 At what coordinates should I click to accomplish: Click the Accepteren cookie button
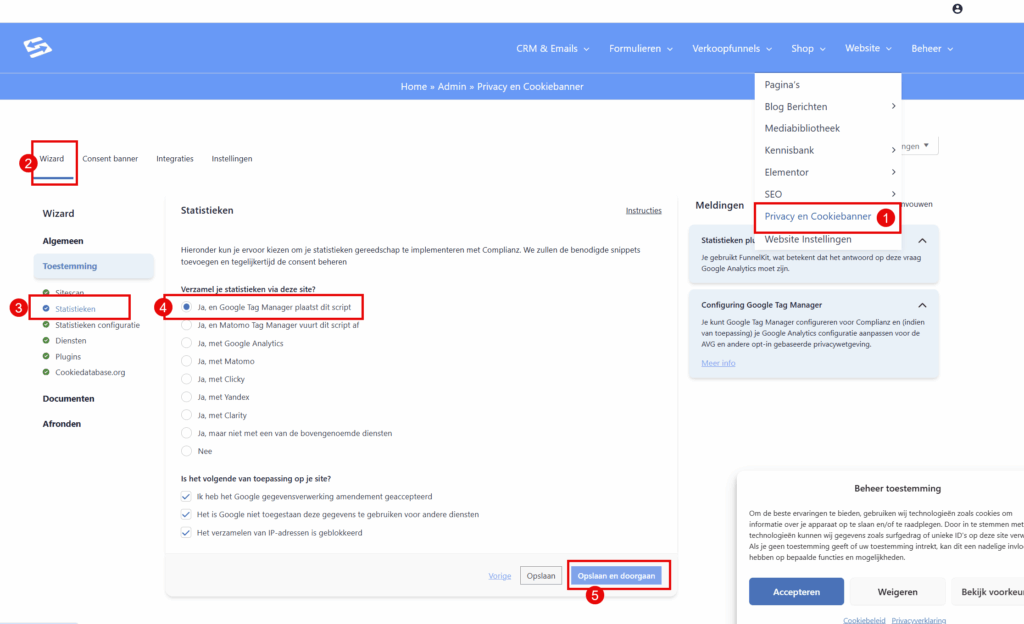796,592
